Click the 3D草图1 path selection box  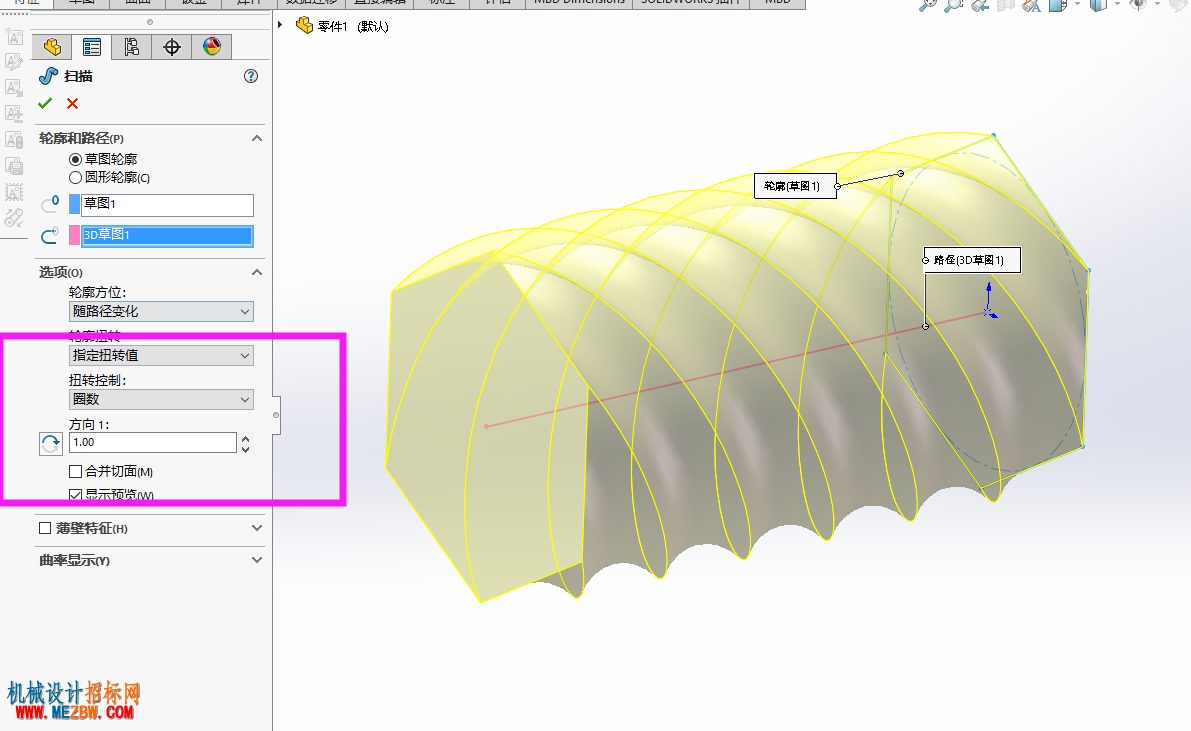point(167,236)
